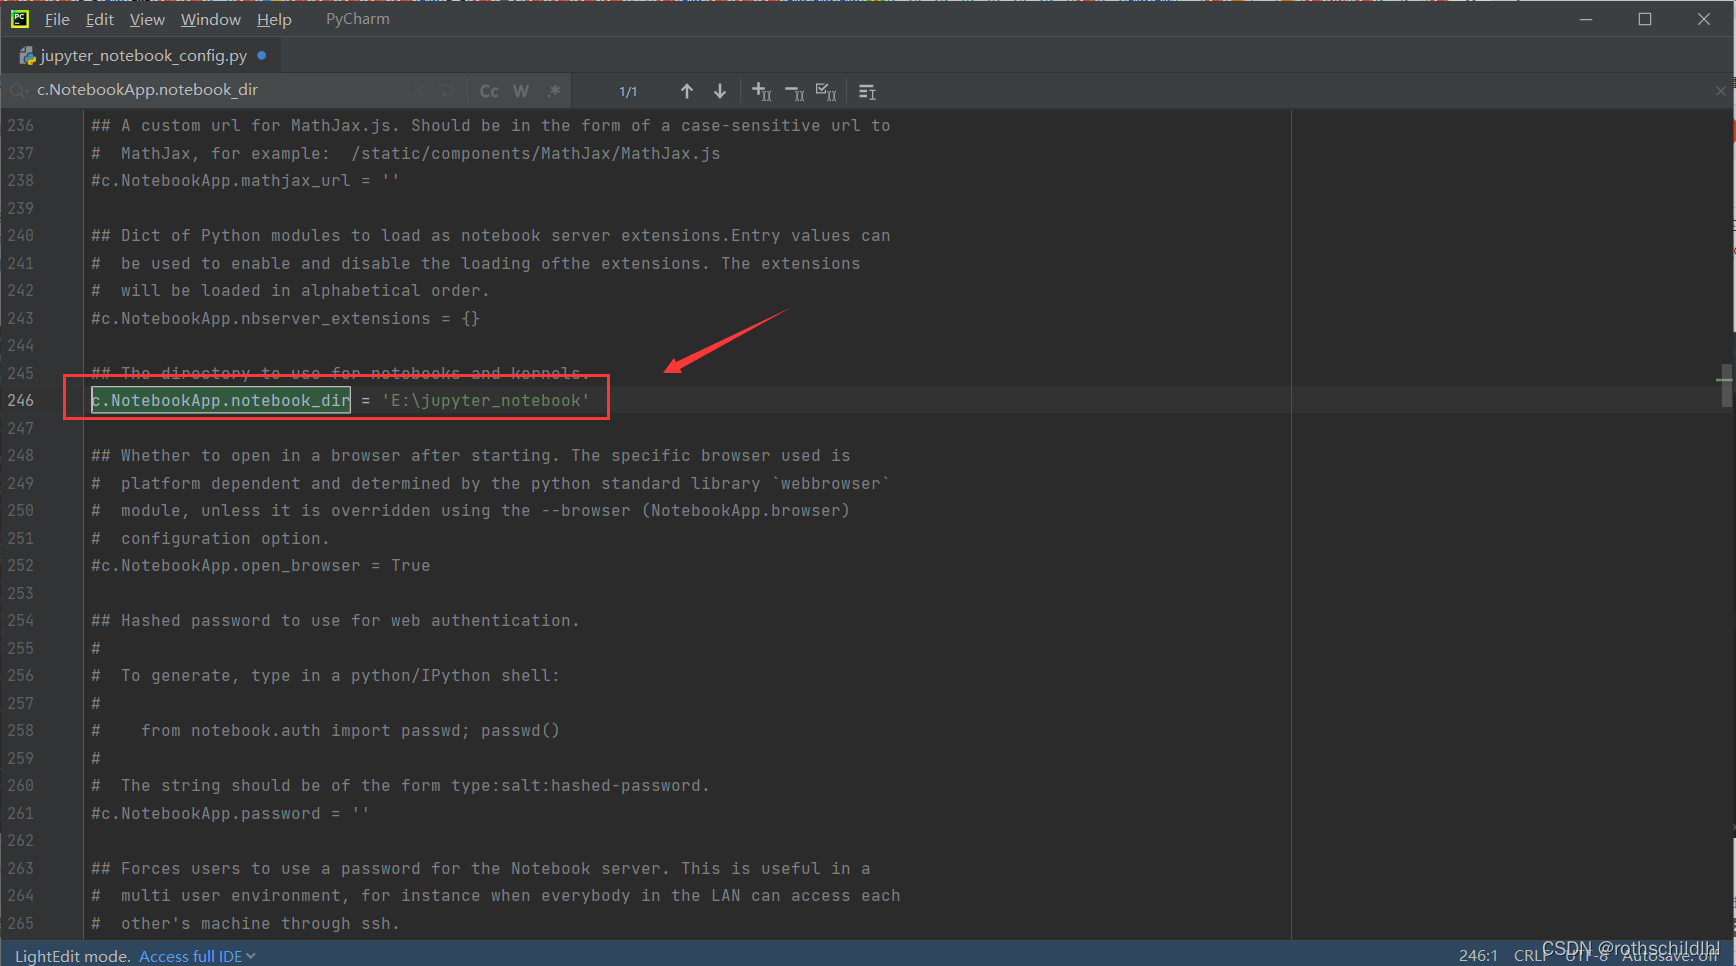Toggle Regex (.*) option in find bar
Screen dimensions: 1736x966
point(553,91)
